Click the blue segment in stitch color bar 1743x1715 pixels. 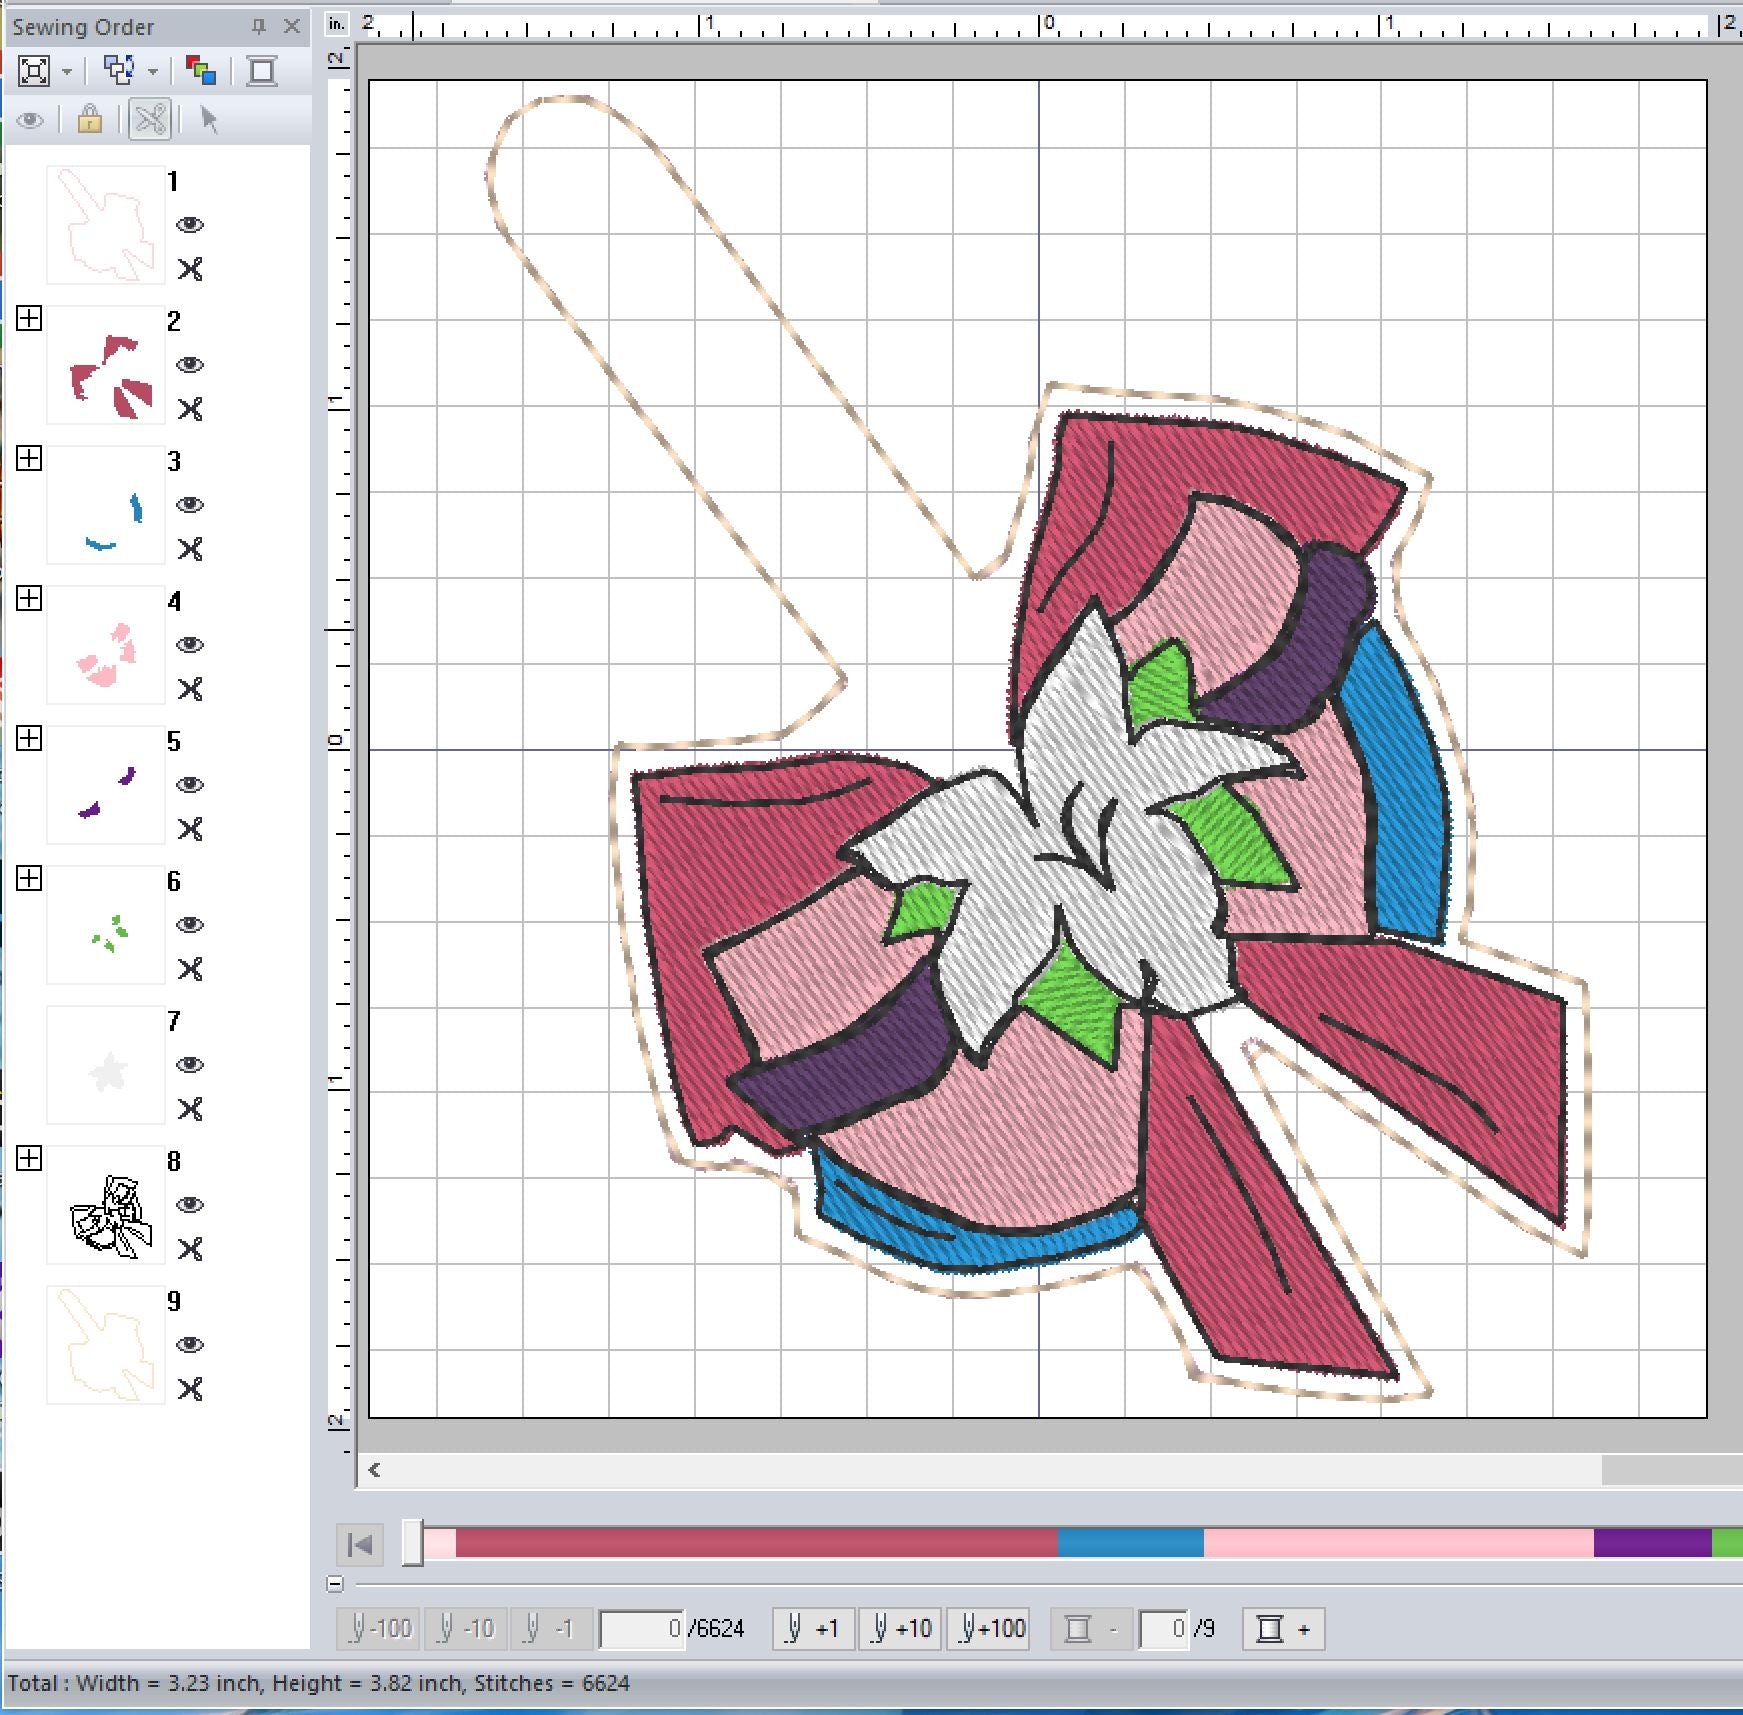(1130, 1542)
